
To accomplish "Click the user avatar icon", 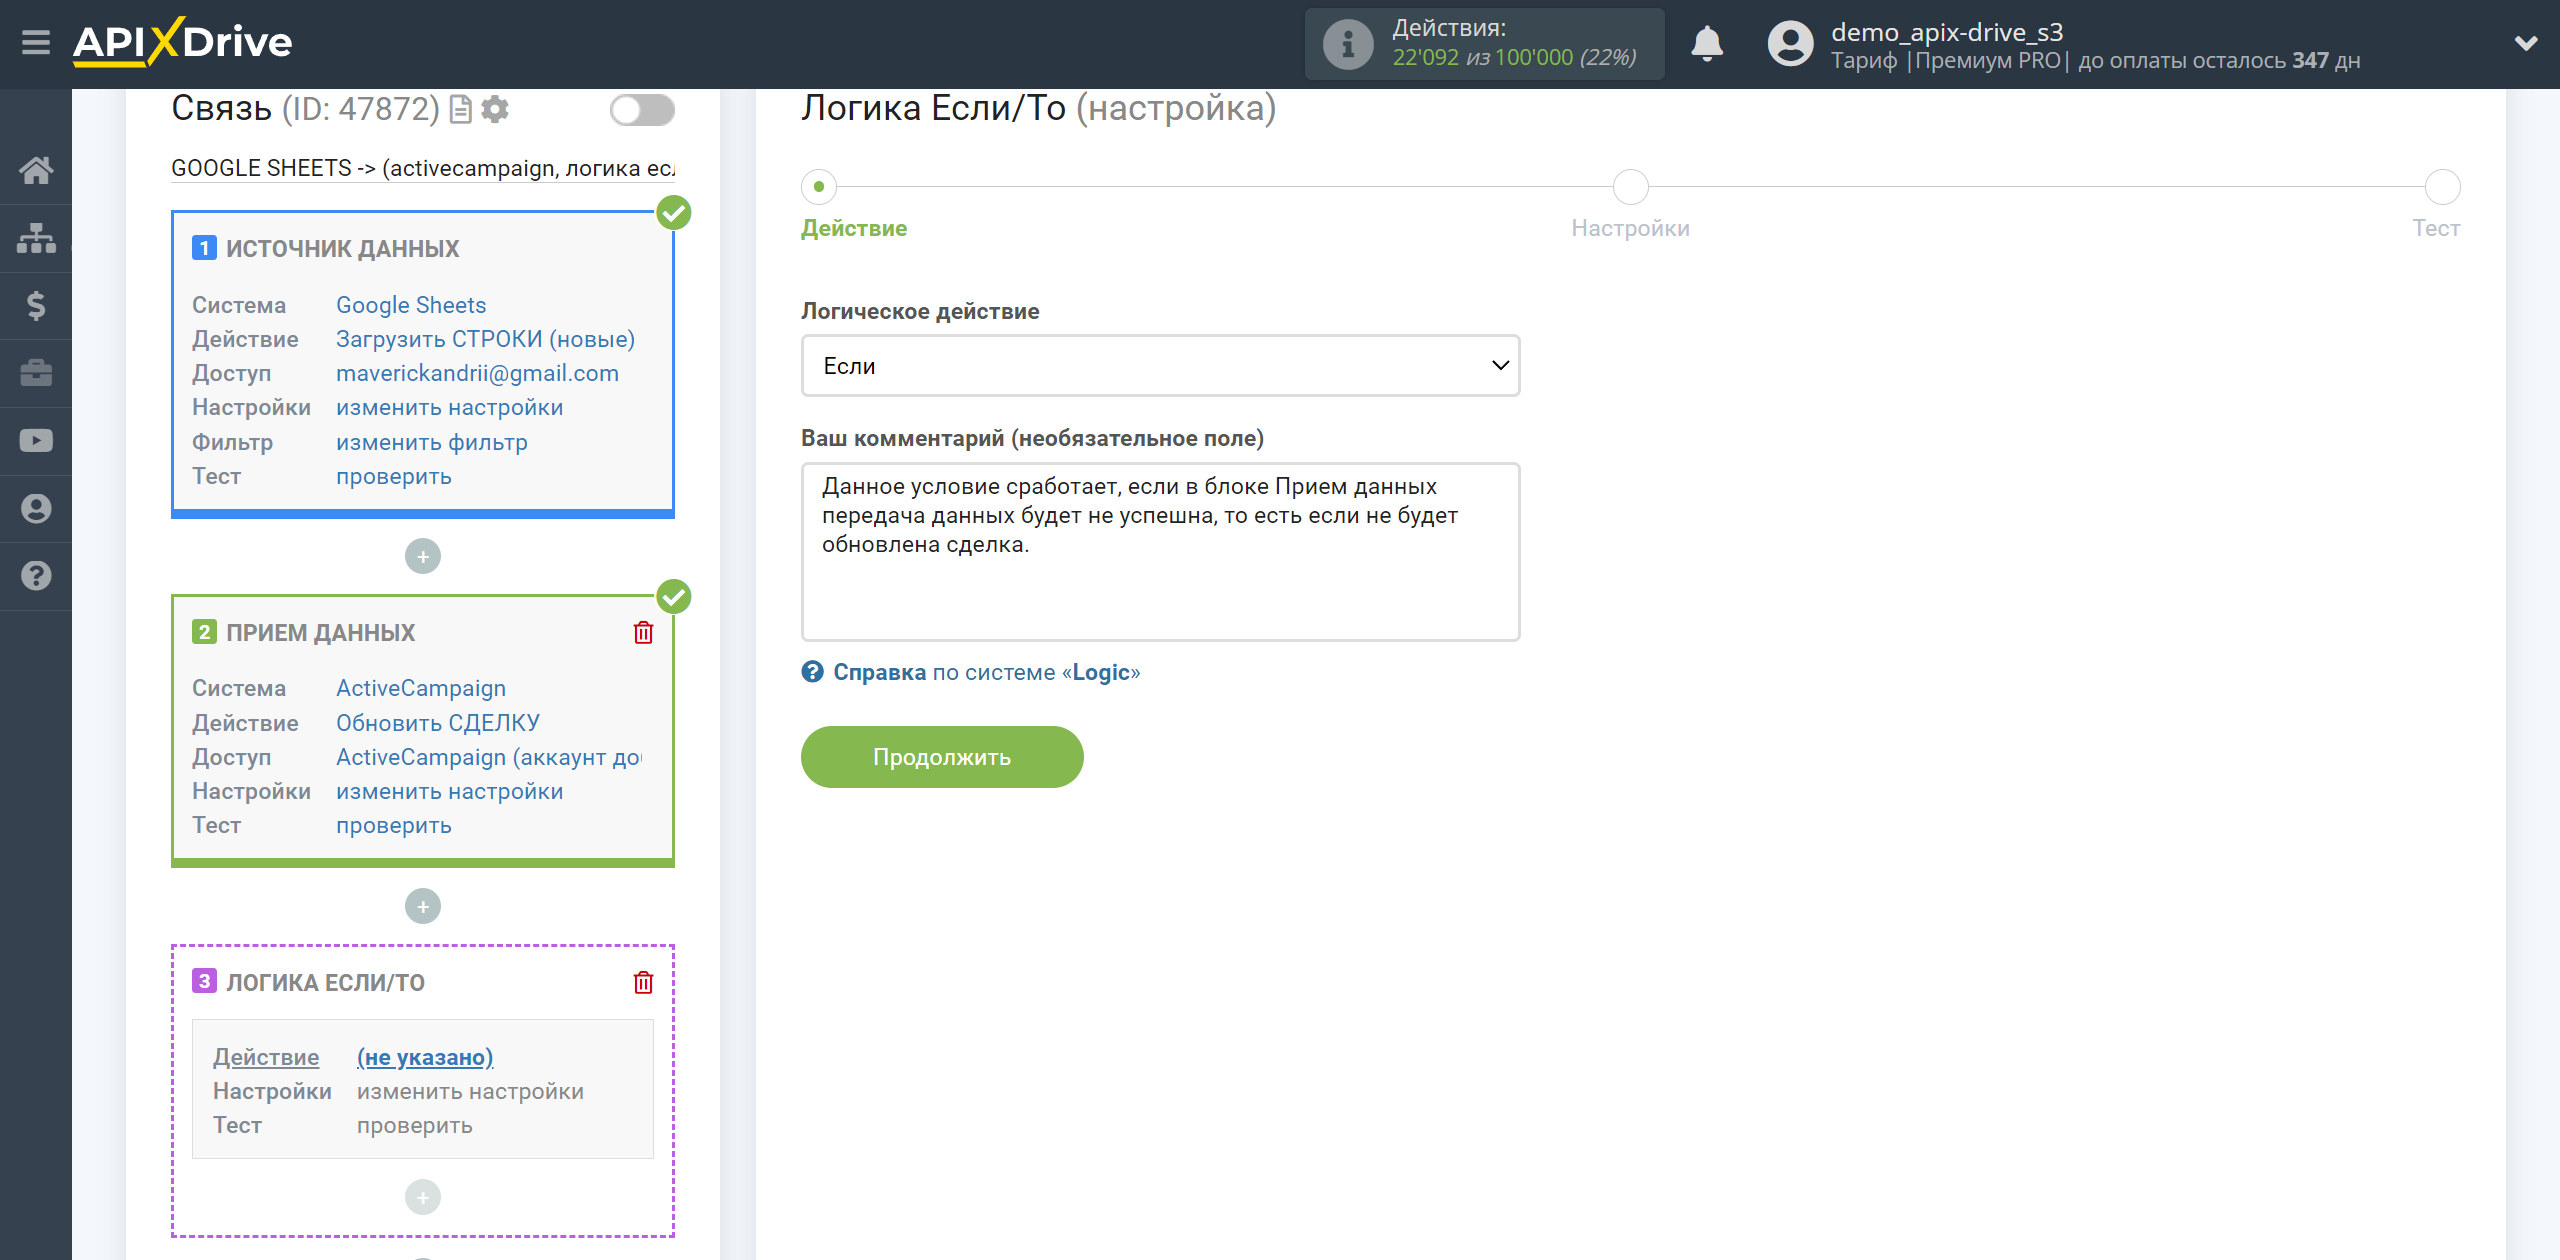I will pyautogui.click(x=1790, y=44).
